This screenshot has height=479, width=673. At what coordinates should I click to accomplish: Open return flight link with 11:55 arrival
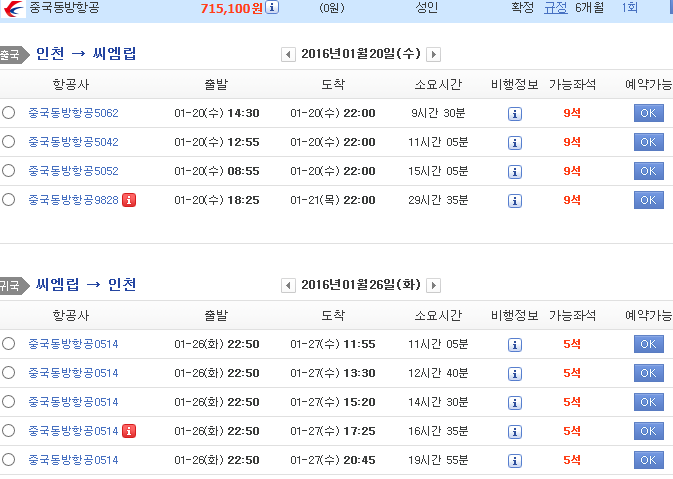coord(73,344)
